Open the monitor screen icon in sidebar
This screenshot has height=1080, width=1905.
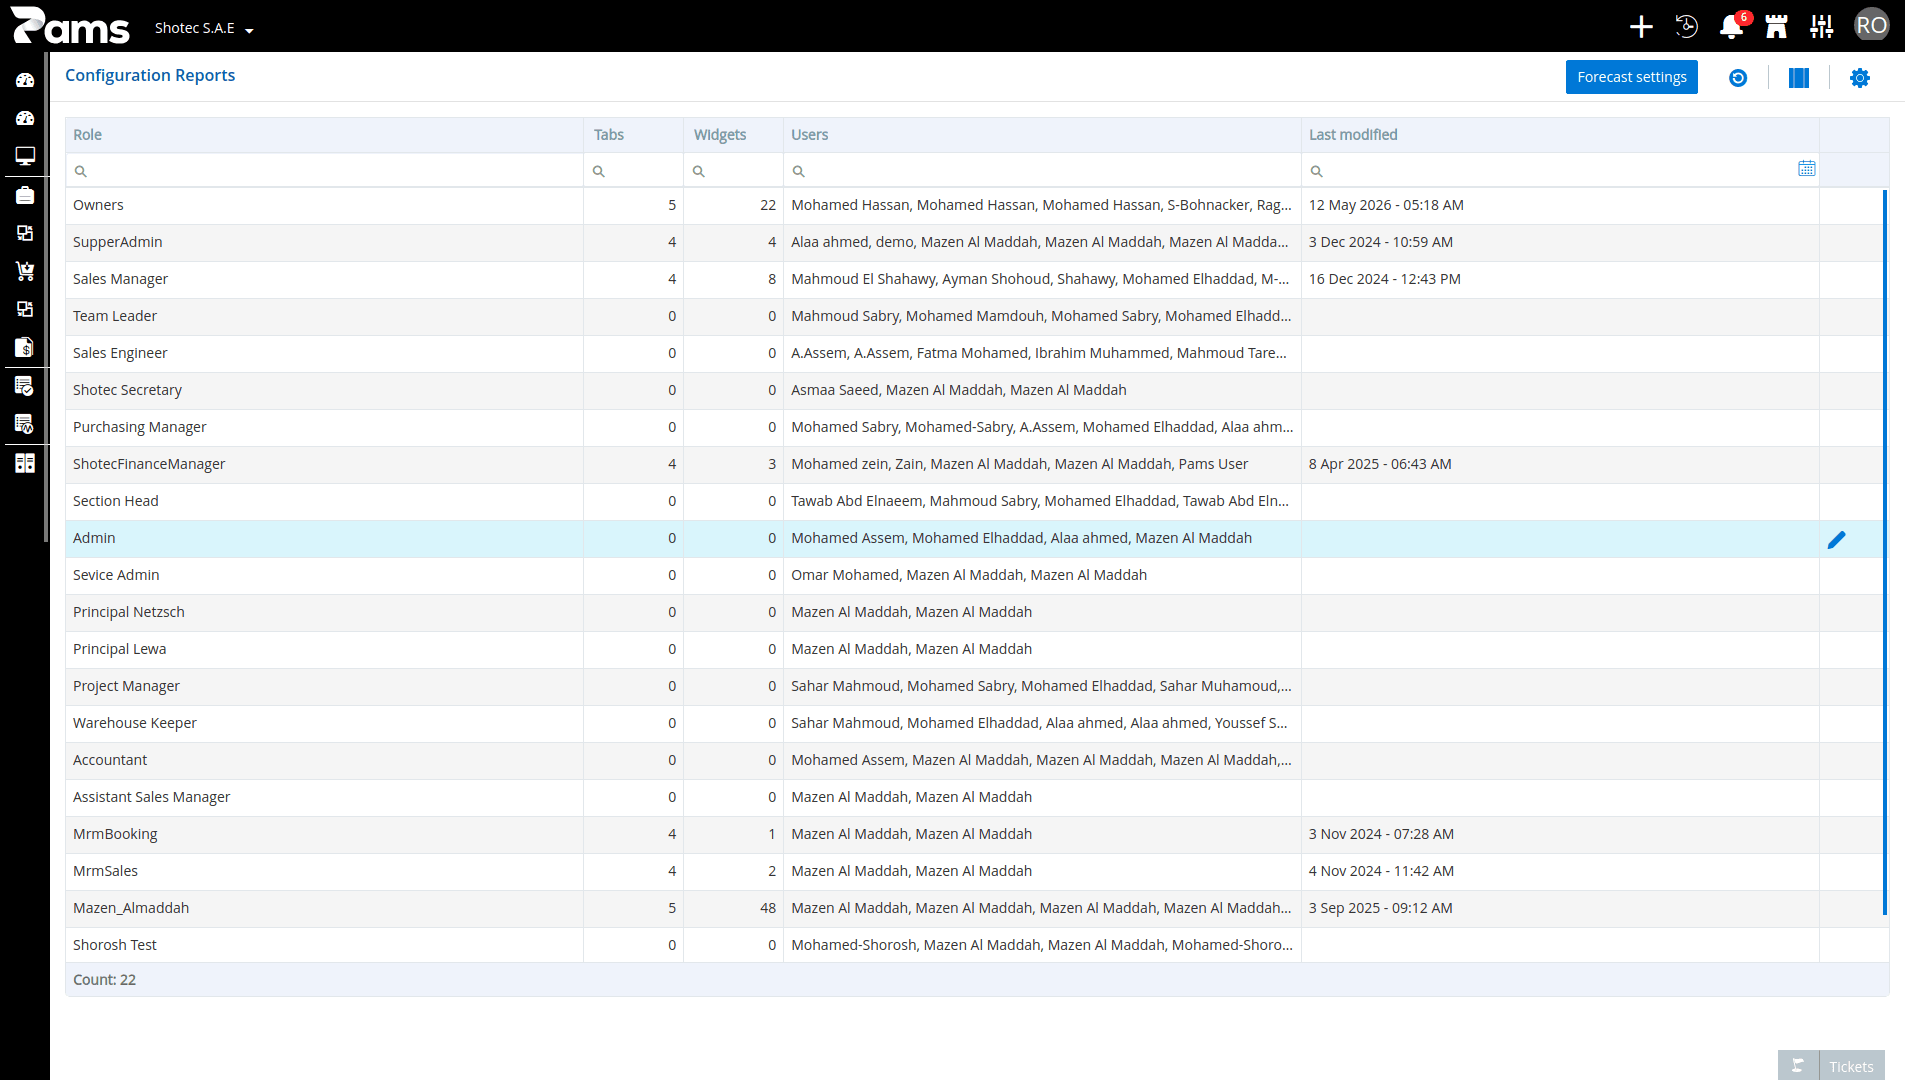tap(25, 156)
